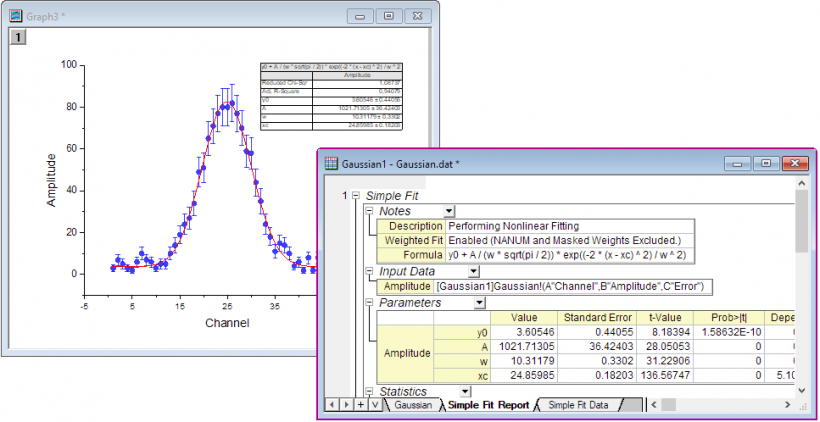820x422 pixels.
Task: Click the add new sheet plus button
Action: (362, 405)
